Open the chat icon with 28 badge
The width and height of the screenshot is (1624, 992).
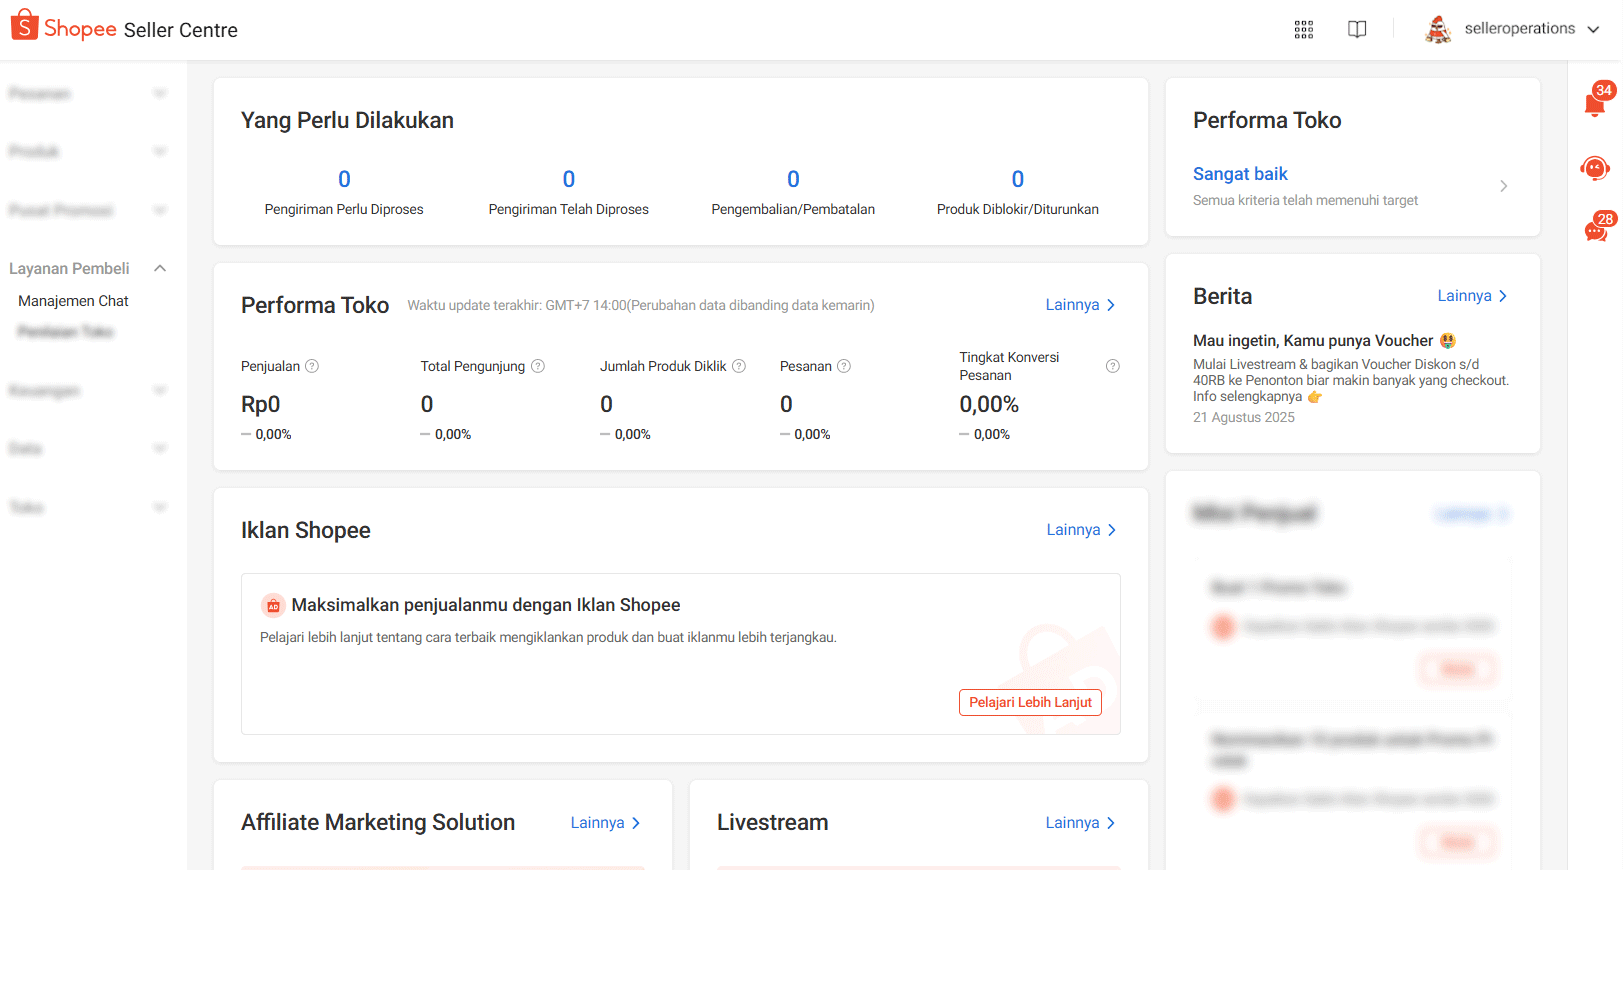click(x=1597, y=230)
